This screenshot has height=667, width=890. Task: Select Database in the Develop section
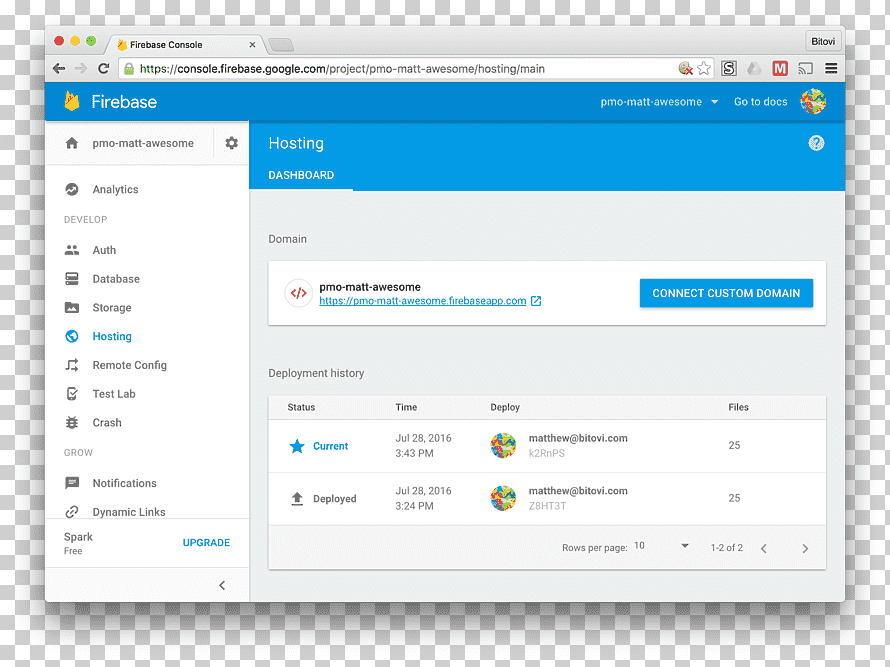[x=116, y=279]
